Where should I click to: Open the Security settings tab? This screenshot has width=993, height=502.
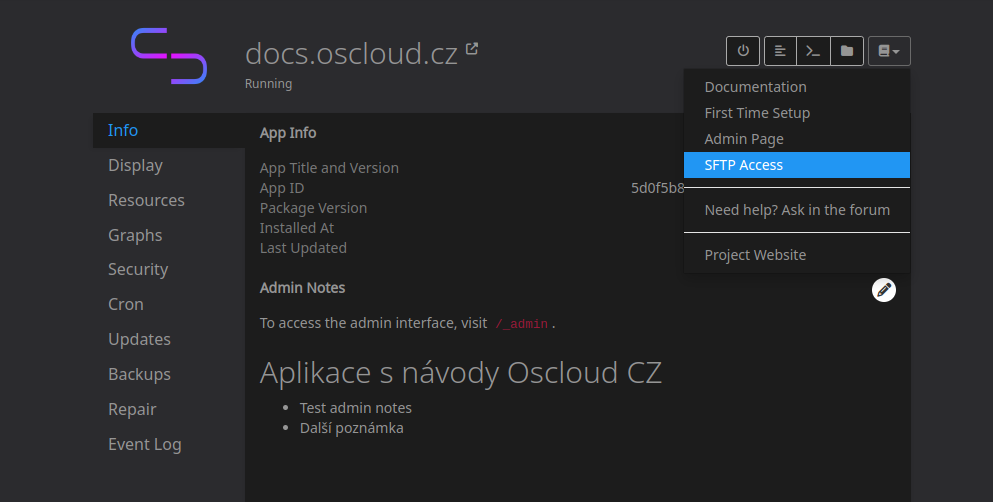(138, 269)
